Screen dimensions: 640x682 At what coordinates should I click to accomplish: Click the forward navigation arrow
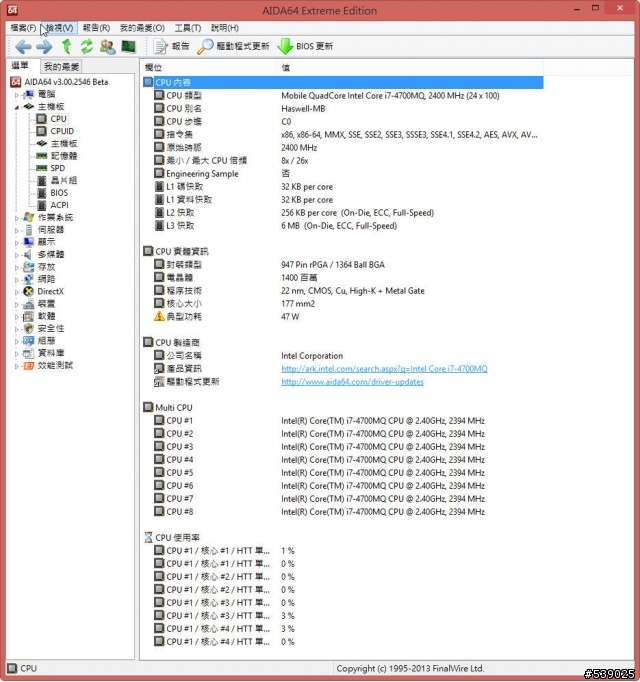(x=44, y=47)
